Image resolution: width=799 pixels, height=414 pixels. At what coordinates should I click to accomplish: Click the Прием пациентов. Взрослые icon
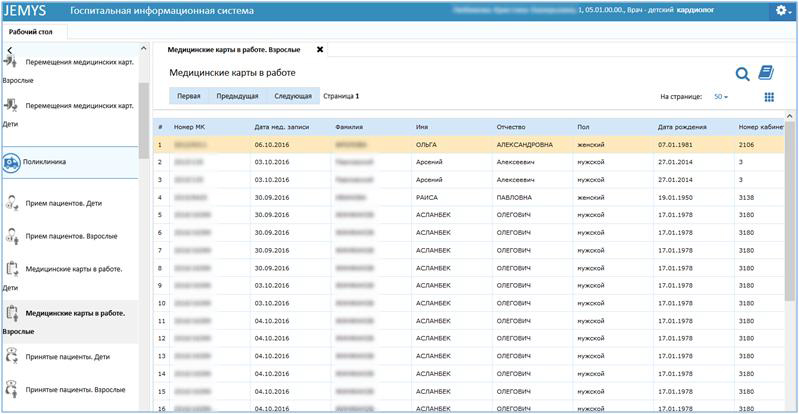pos(12,237)
